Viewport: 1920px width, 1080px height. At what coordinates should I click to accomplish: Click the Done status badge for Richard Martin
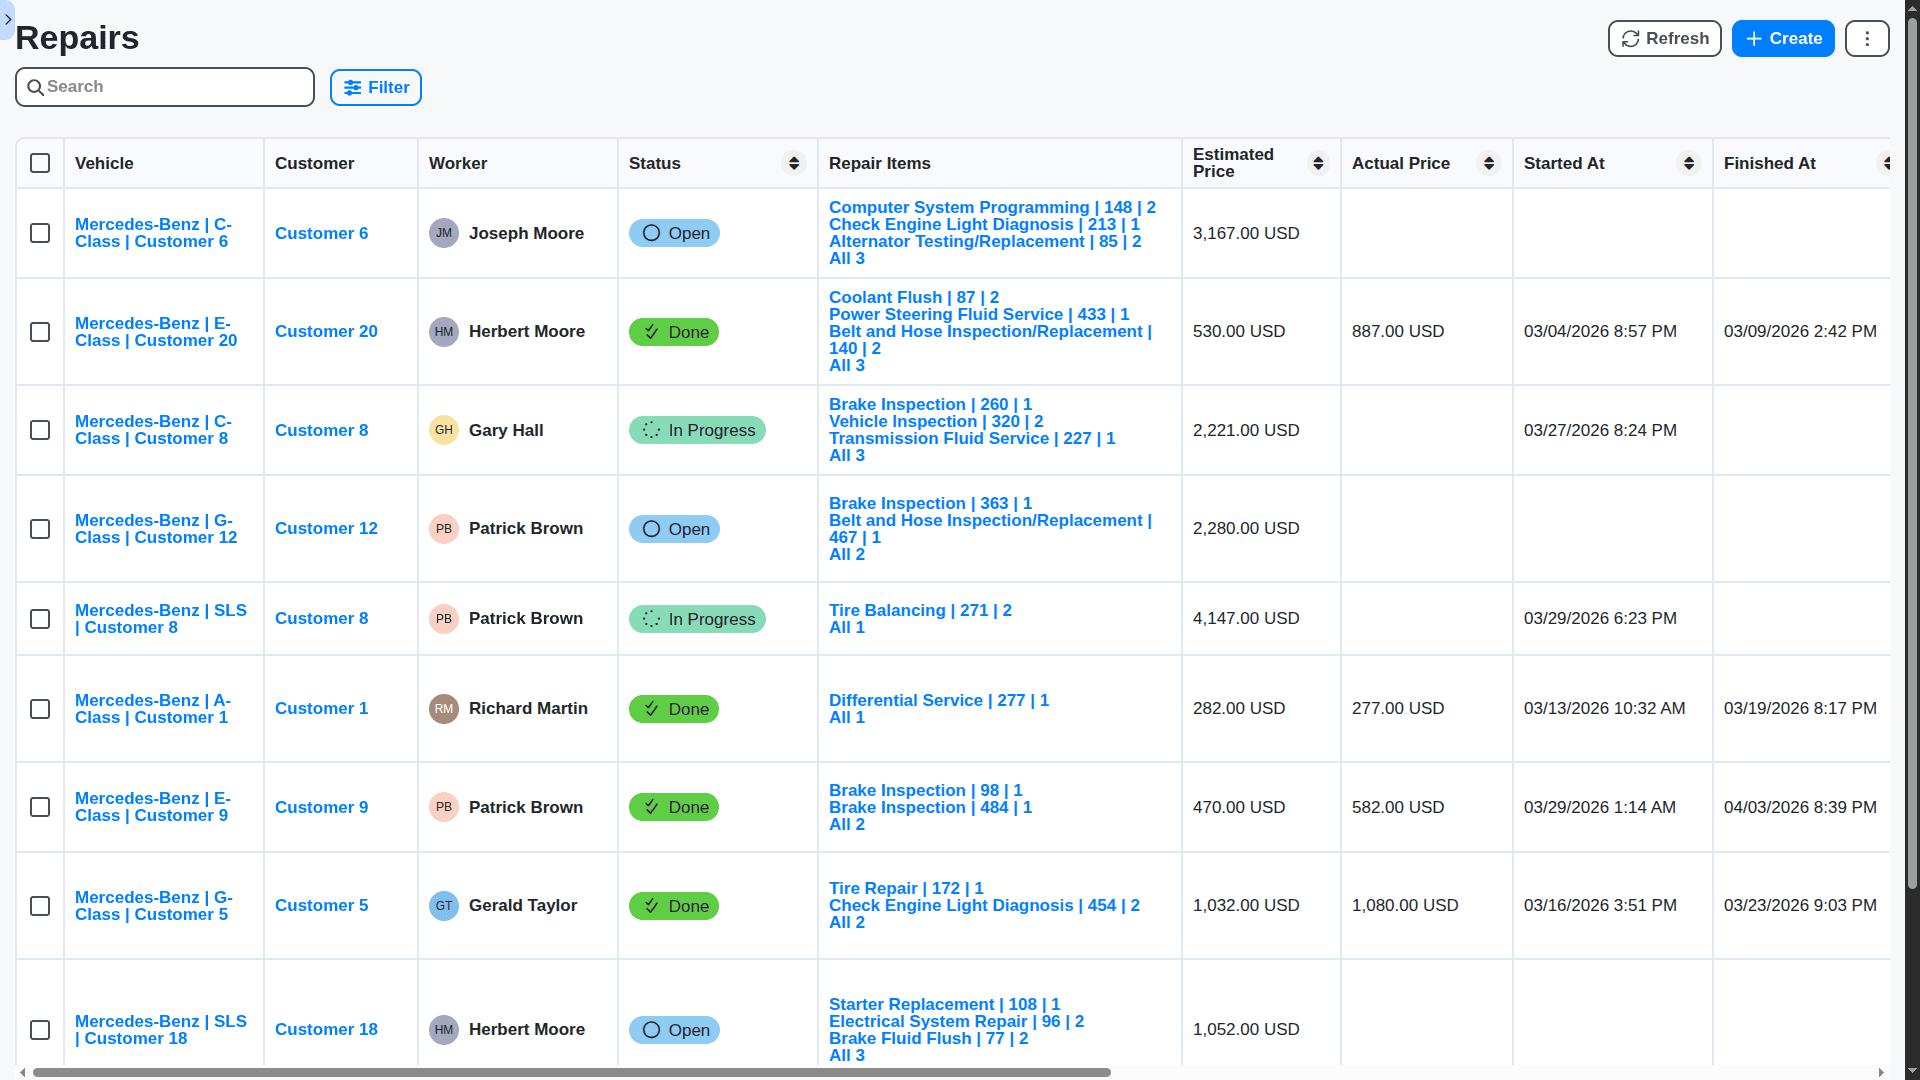[x=674, y=709]
